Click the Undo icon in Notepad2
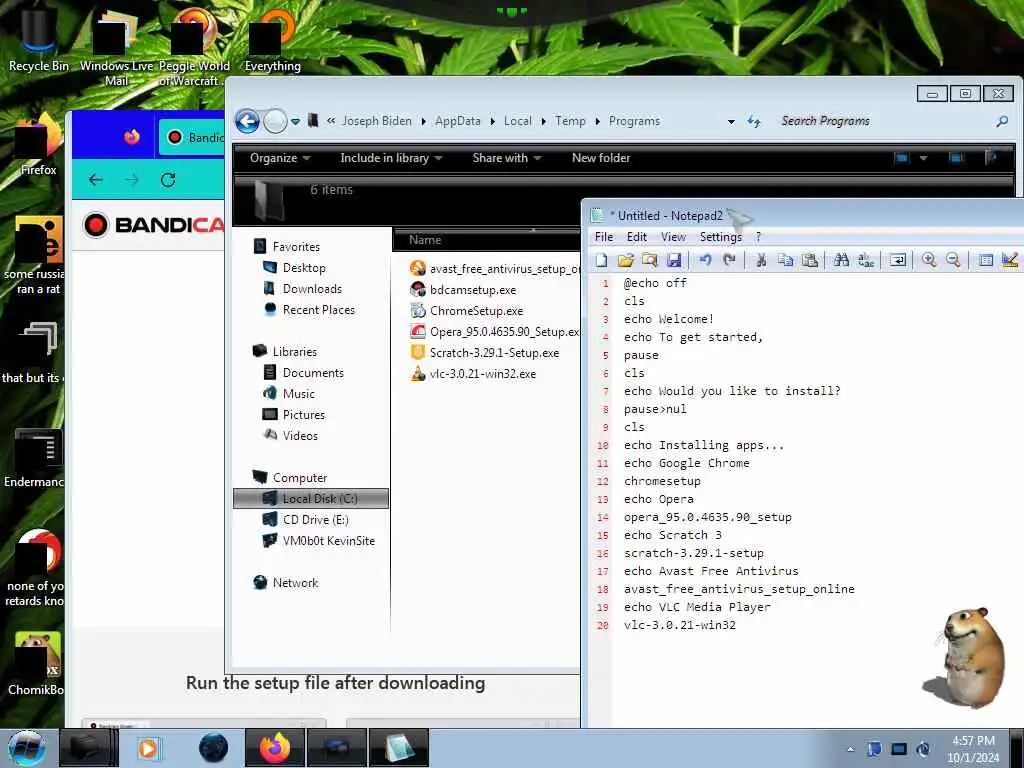 pyautogui.click(x=705, y=261)
